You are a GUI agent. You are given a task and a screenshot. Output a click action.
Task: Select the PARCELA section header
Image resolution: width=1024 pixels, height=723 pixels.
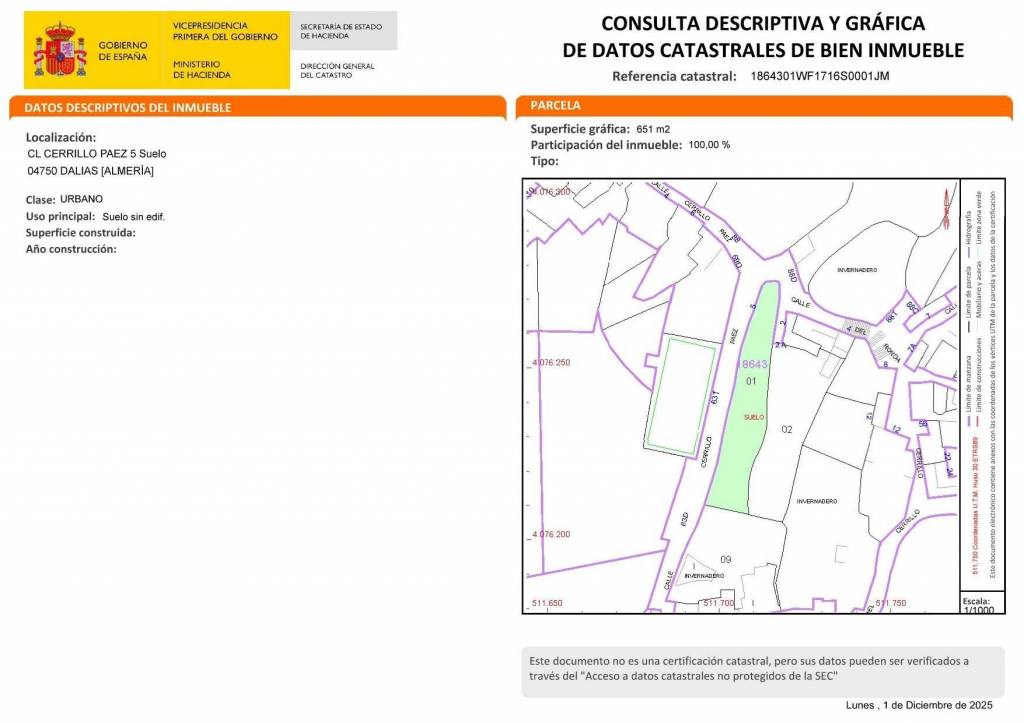coord(555,105)
